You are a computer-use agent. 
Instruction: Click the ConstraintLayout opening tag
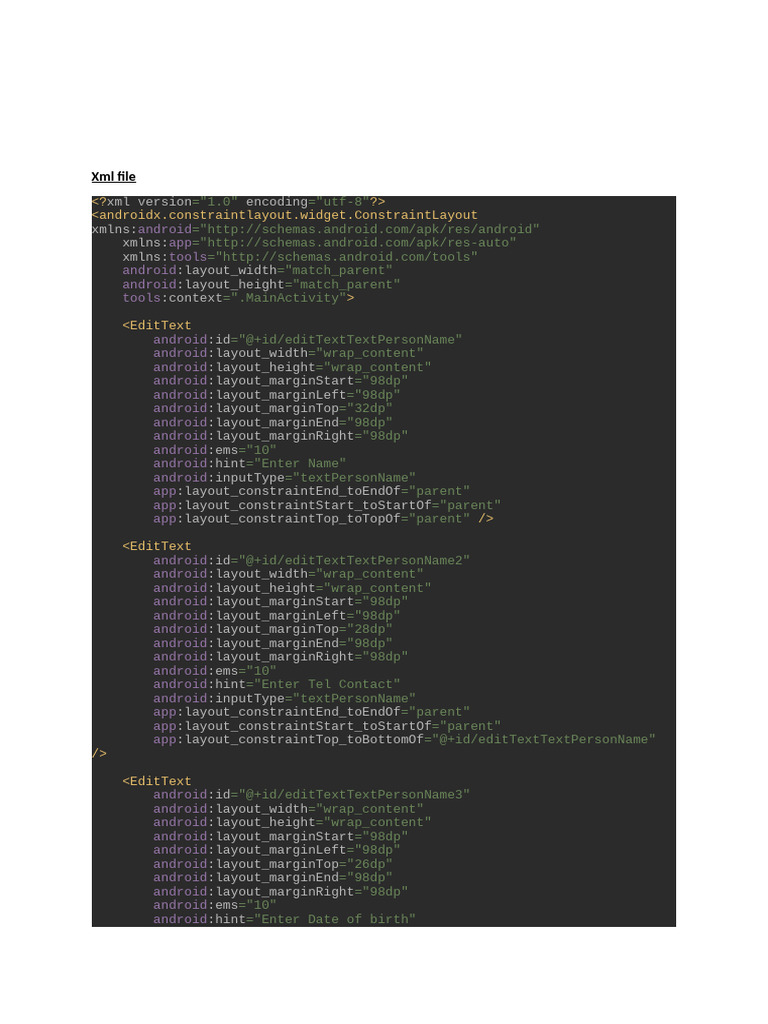(285, 216)
